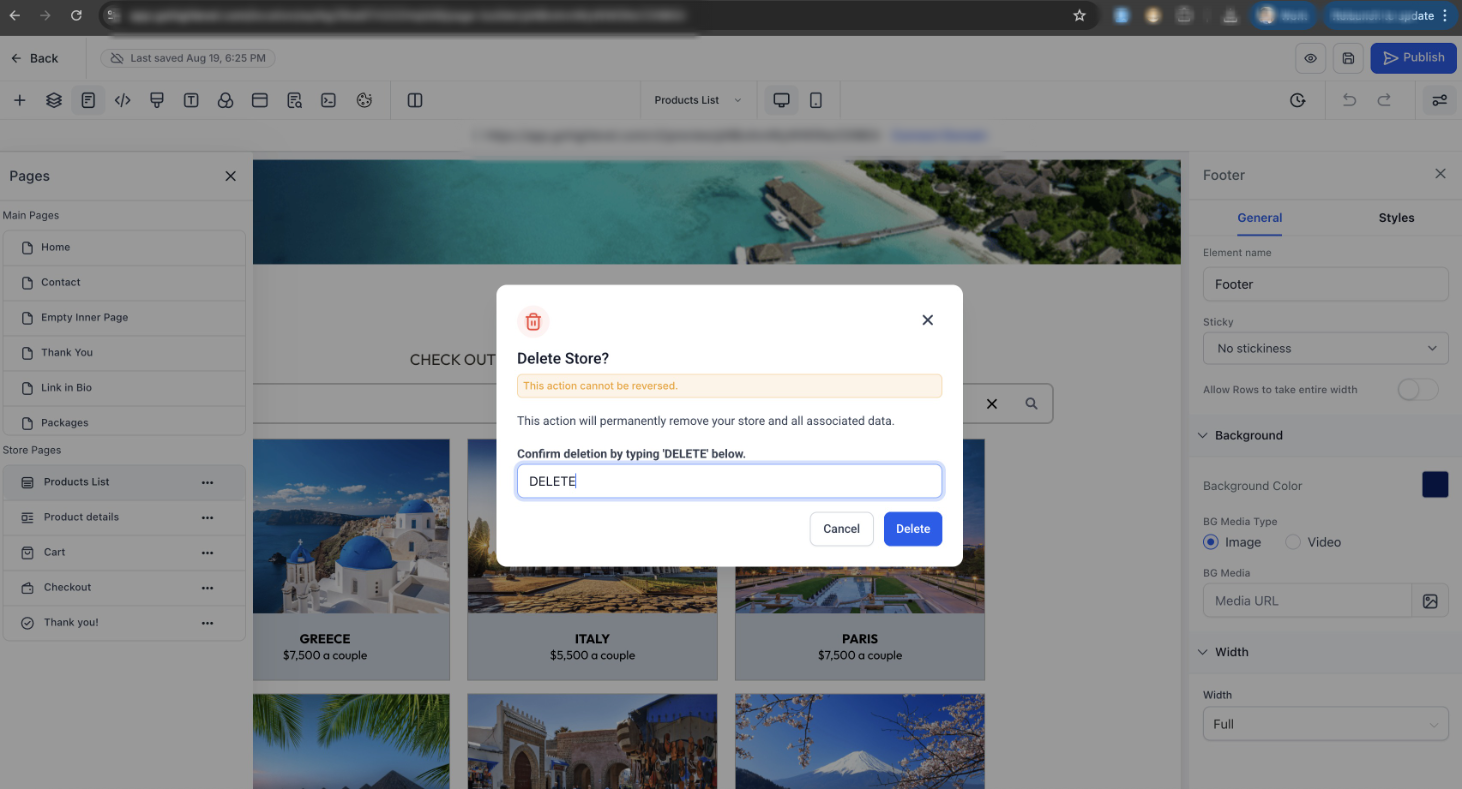Click the preview eye icon
Image resolution: width=1462 pixels, height=789 pixels.
click(x=1310, y=58)
